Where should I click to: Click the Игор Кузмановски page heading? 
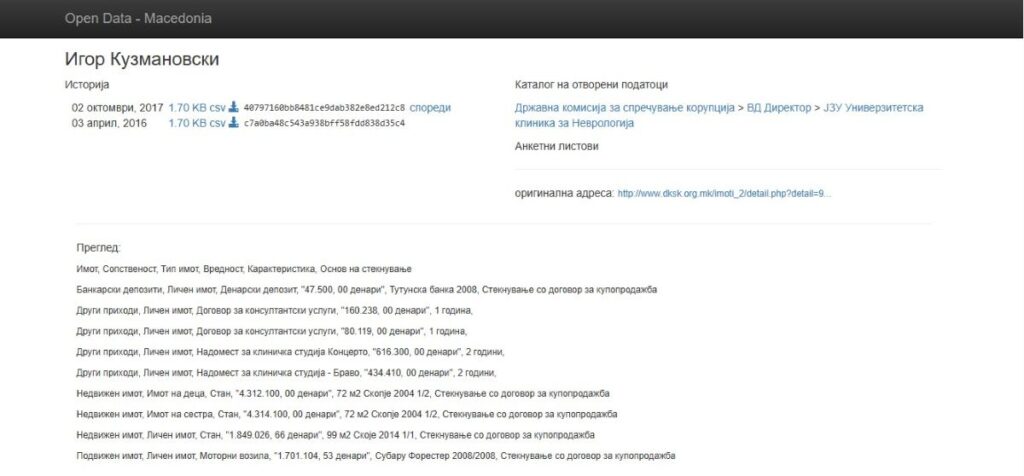tap(141, 60)
